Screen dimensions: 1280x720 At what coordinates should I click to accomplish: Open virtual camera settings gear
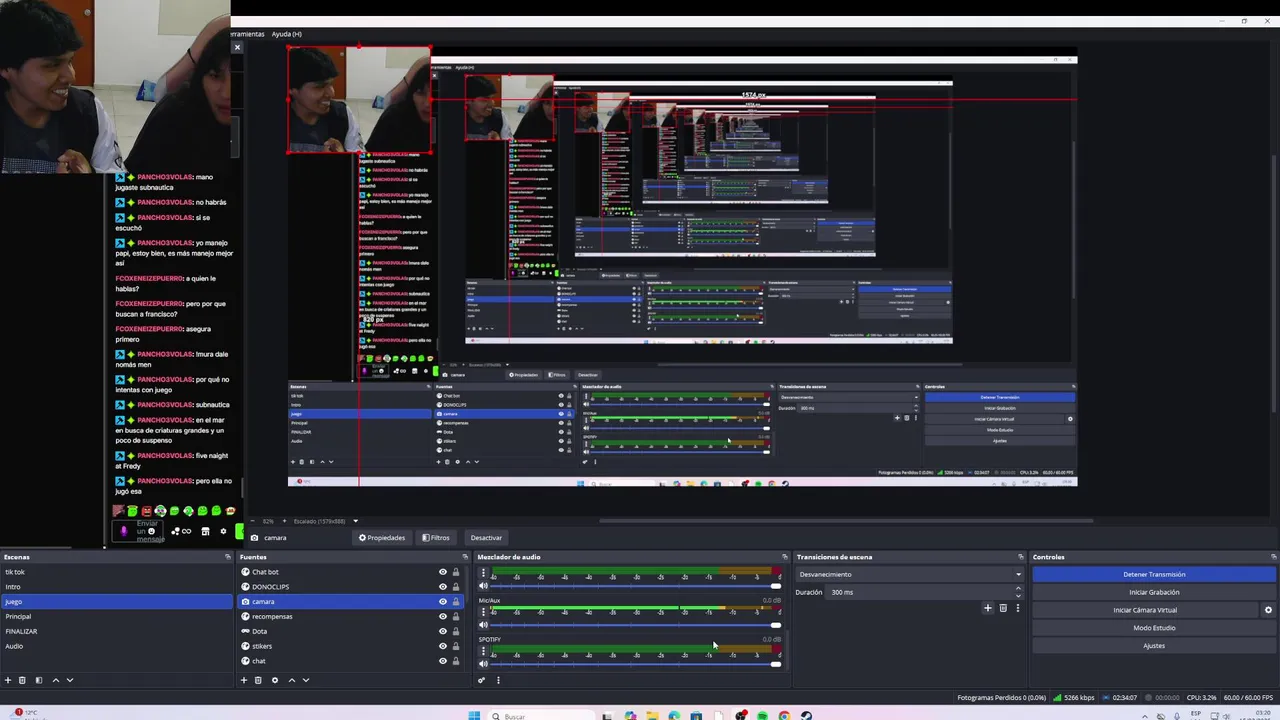1268,610
